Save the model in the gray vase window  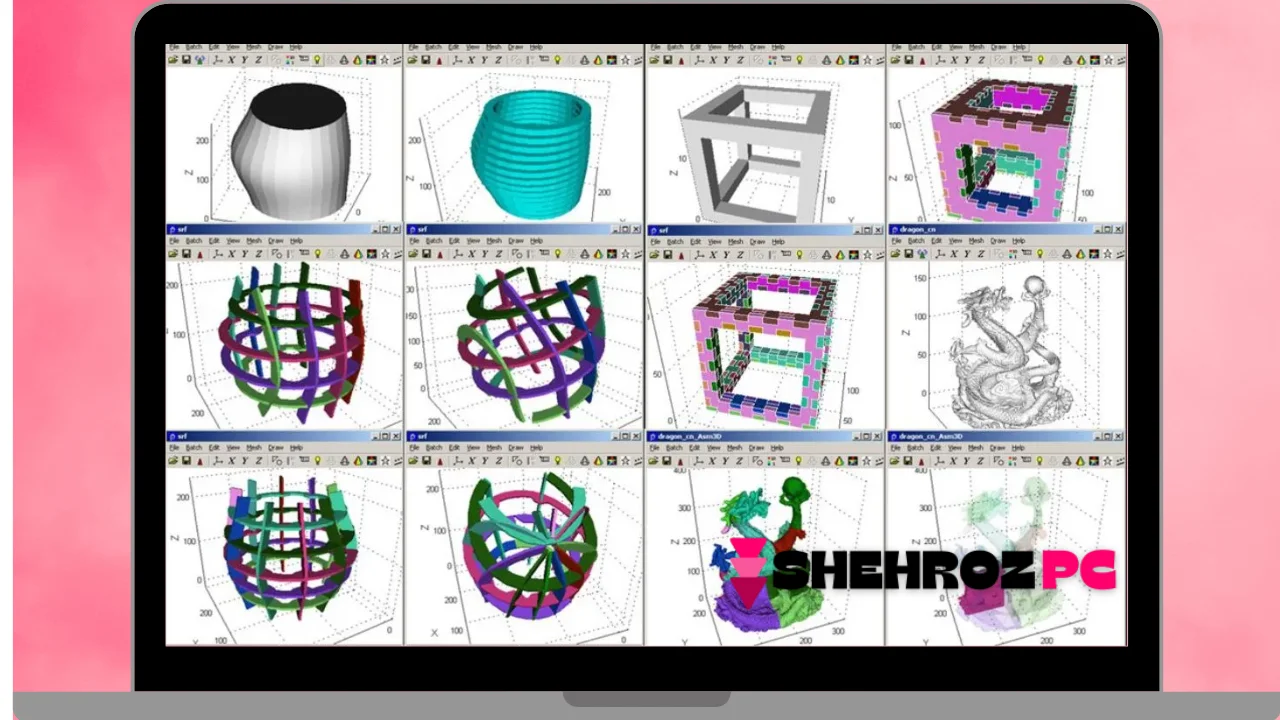[x=186, y=59]
